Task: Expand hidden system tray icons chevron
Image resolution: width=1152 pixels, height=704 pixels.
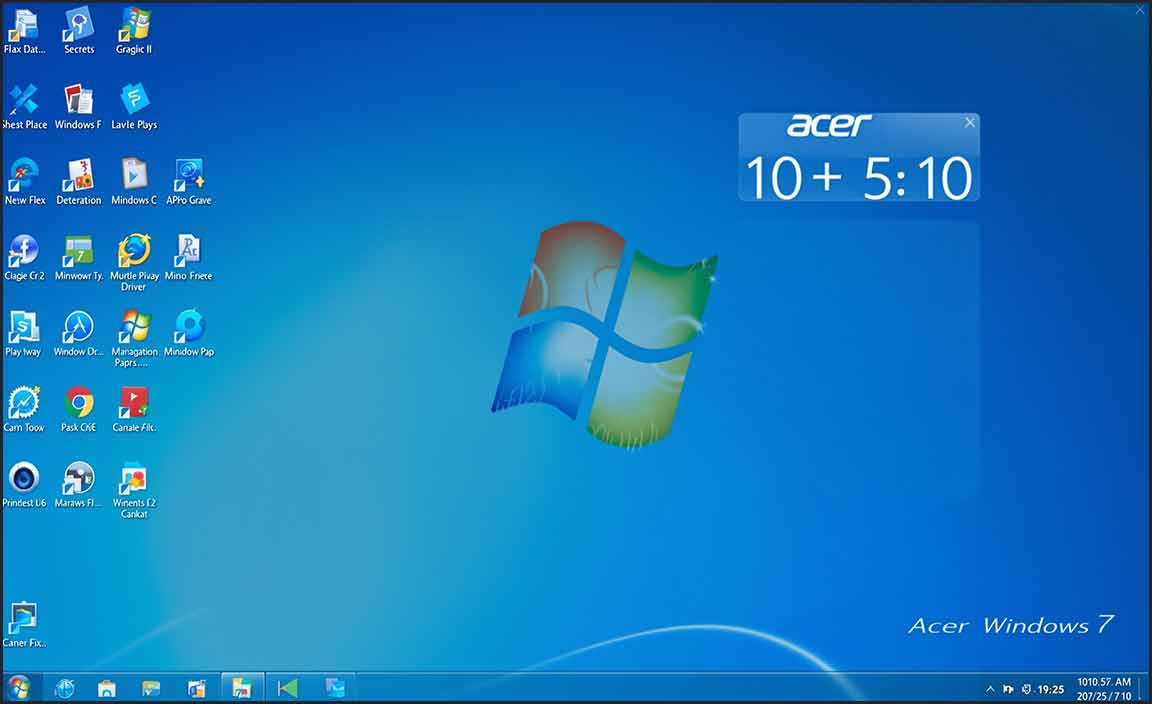Action: [x=990, y=689]
